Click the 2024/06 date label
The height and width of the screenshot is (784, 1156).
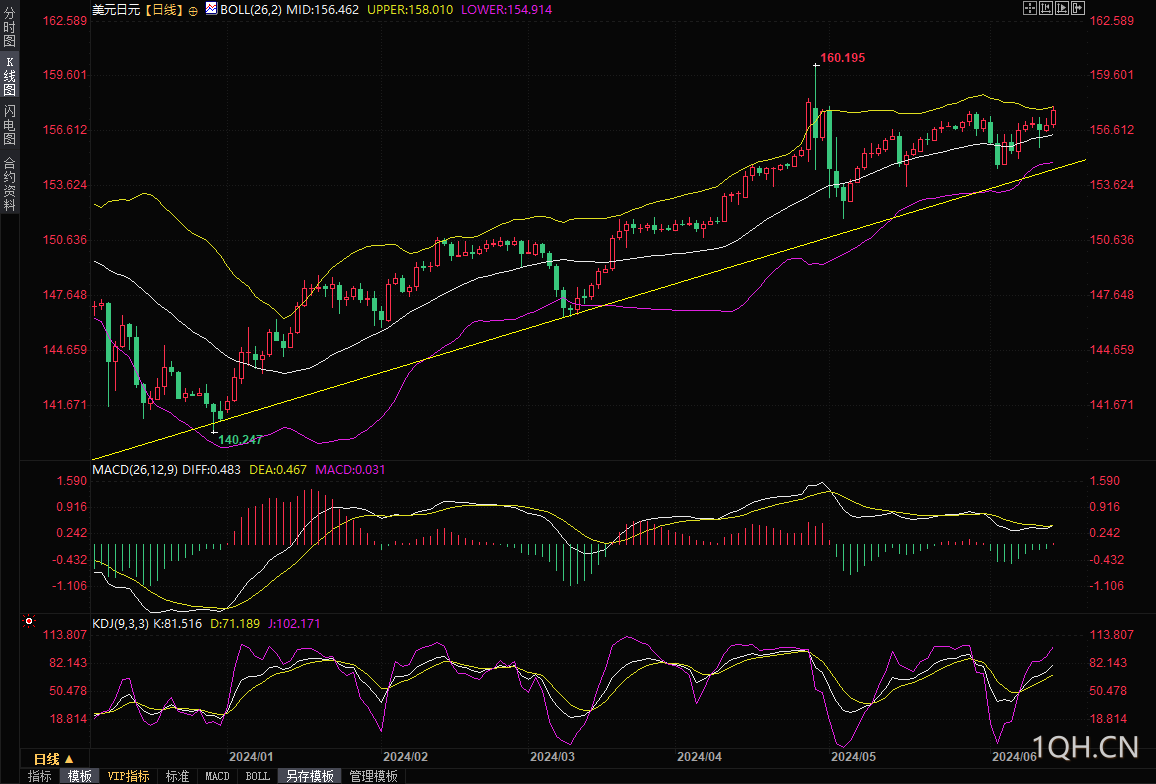point(1014,757)
